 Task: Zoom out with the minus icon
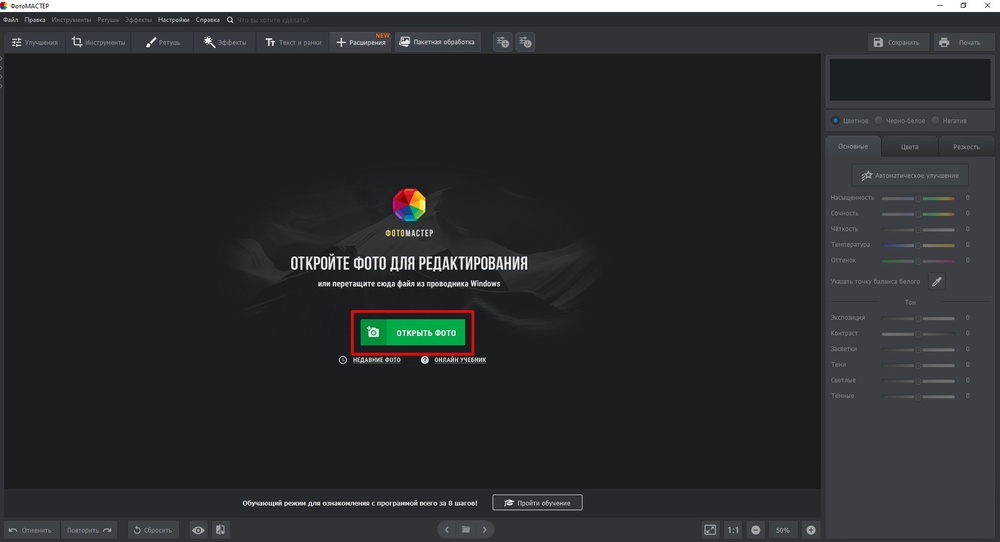pos(756,530)
